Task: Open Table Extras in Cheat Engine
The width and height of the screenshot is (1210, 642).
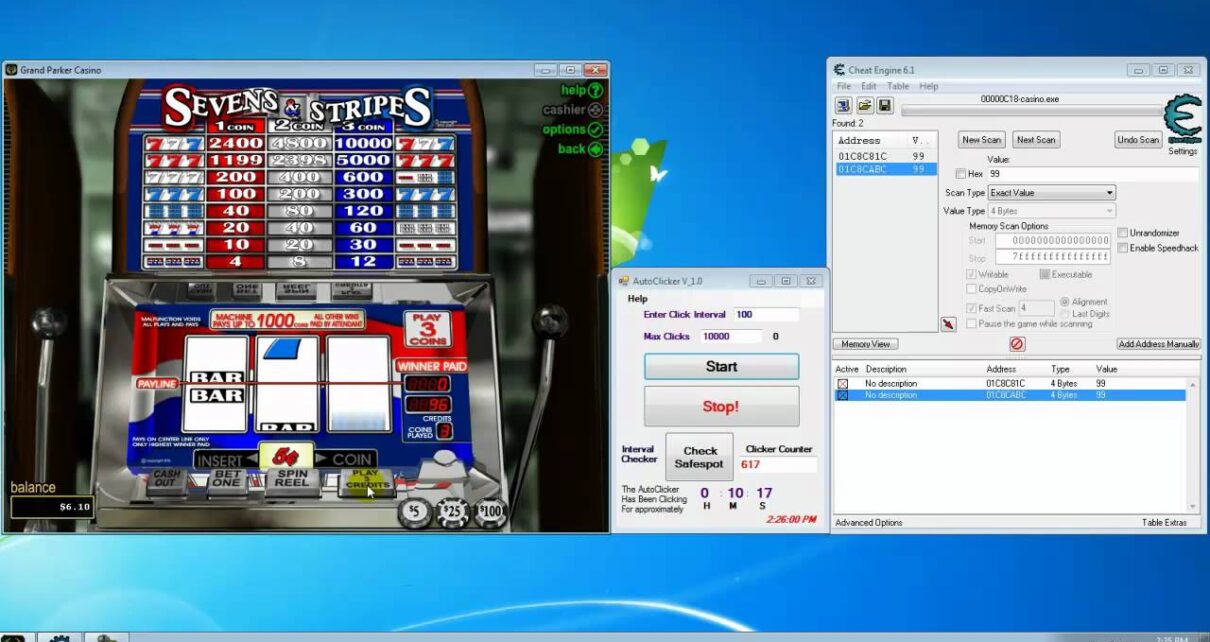Action: (1164, 523)
